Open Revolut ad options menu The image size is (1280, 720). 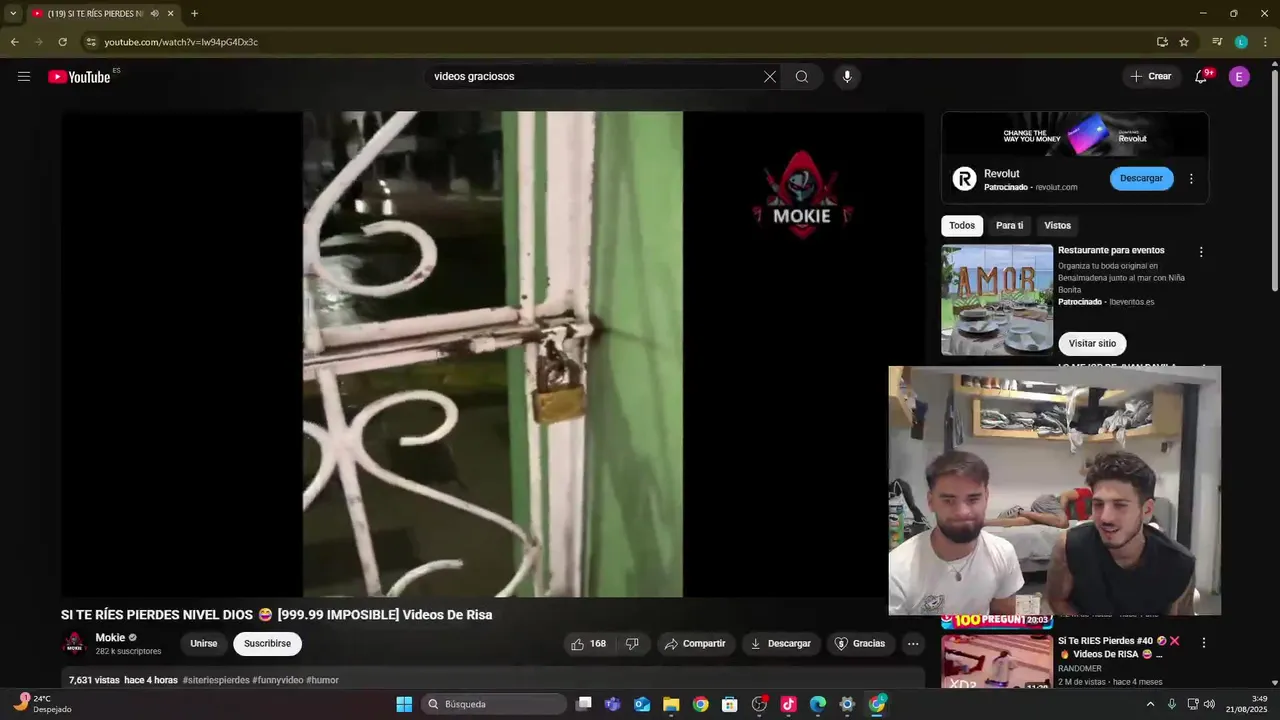(x=1191, y=179)
